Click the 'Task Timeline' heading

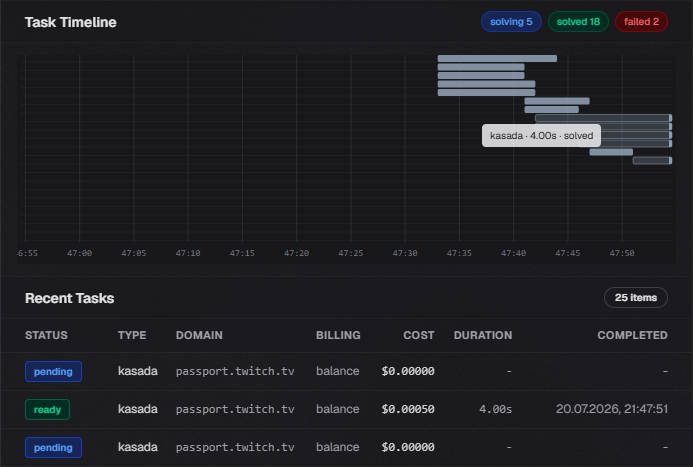71,22
